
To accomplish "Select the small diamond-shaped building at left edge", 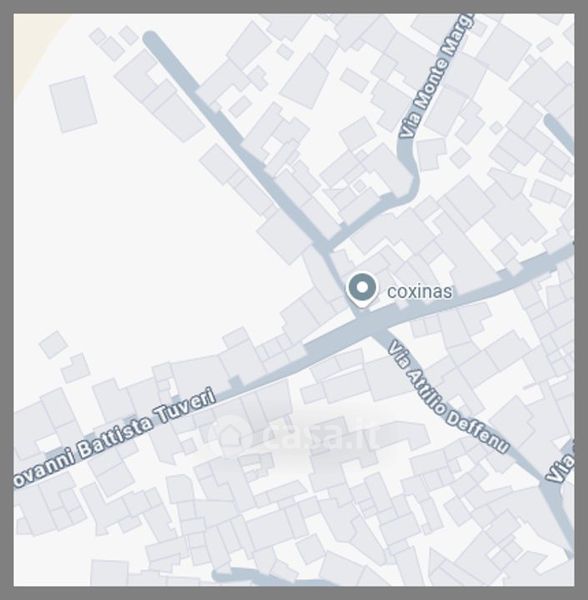I will point(54,344).
